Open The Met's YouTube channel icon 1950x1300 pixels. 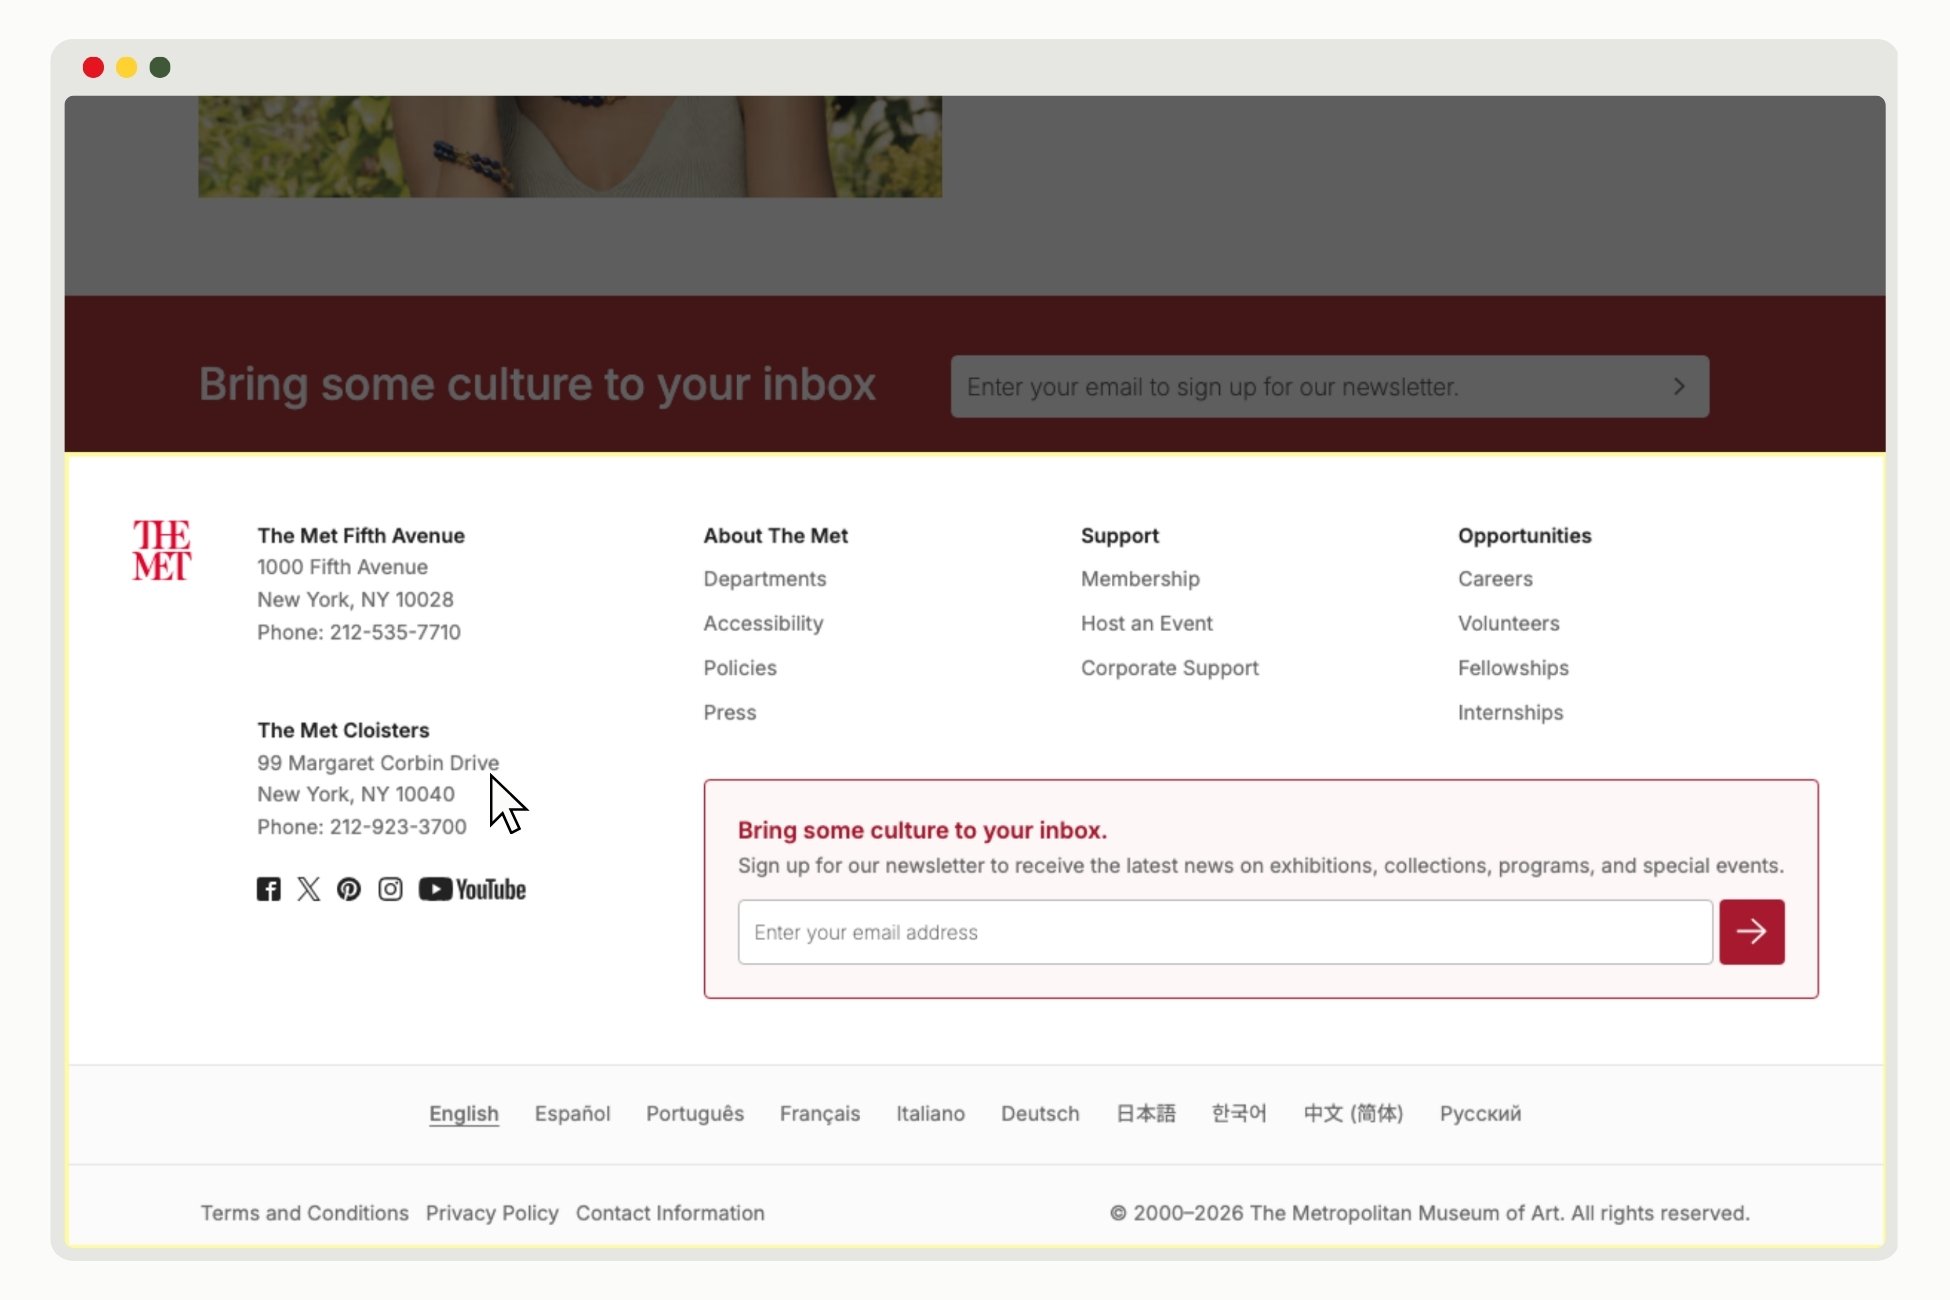[x=472, y=889]
